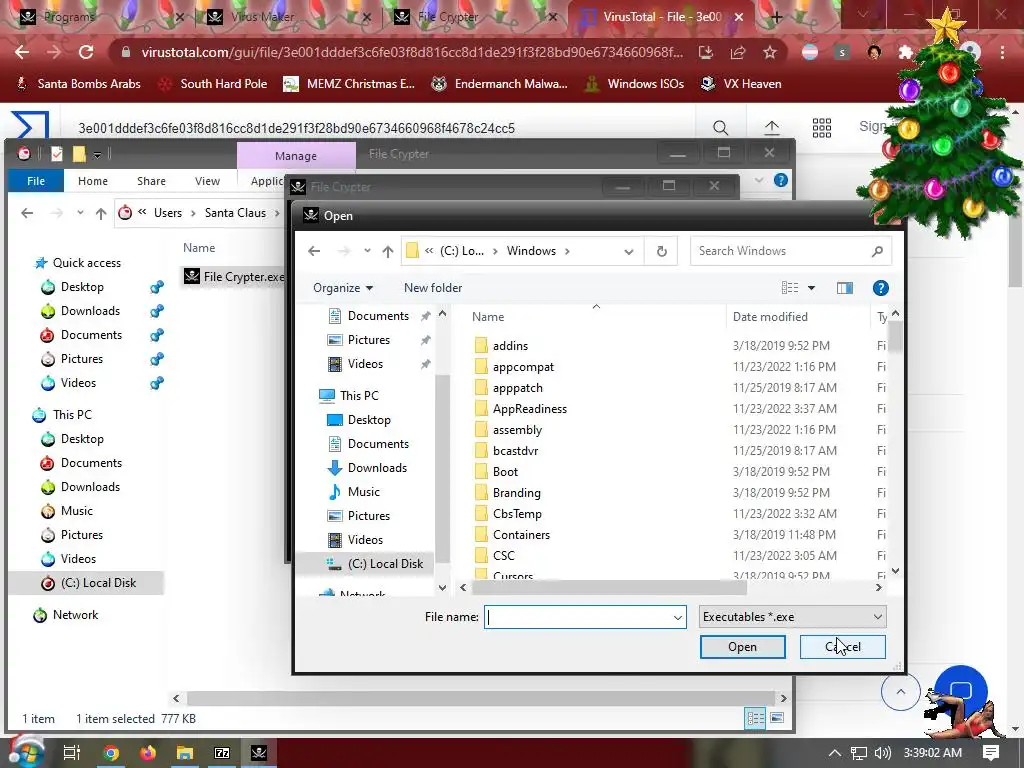Refresh the Windows folder listing in Open dialog

(662, 251)
